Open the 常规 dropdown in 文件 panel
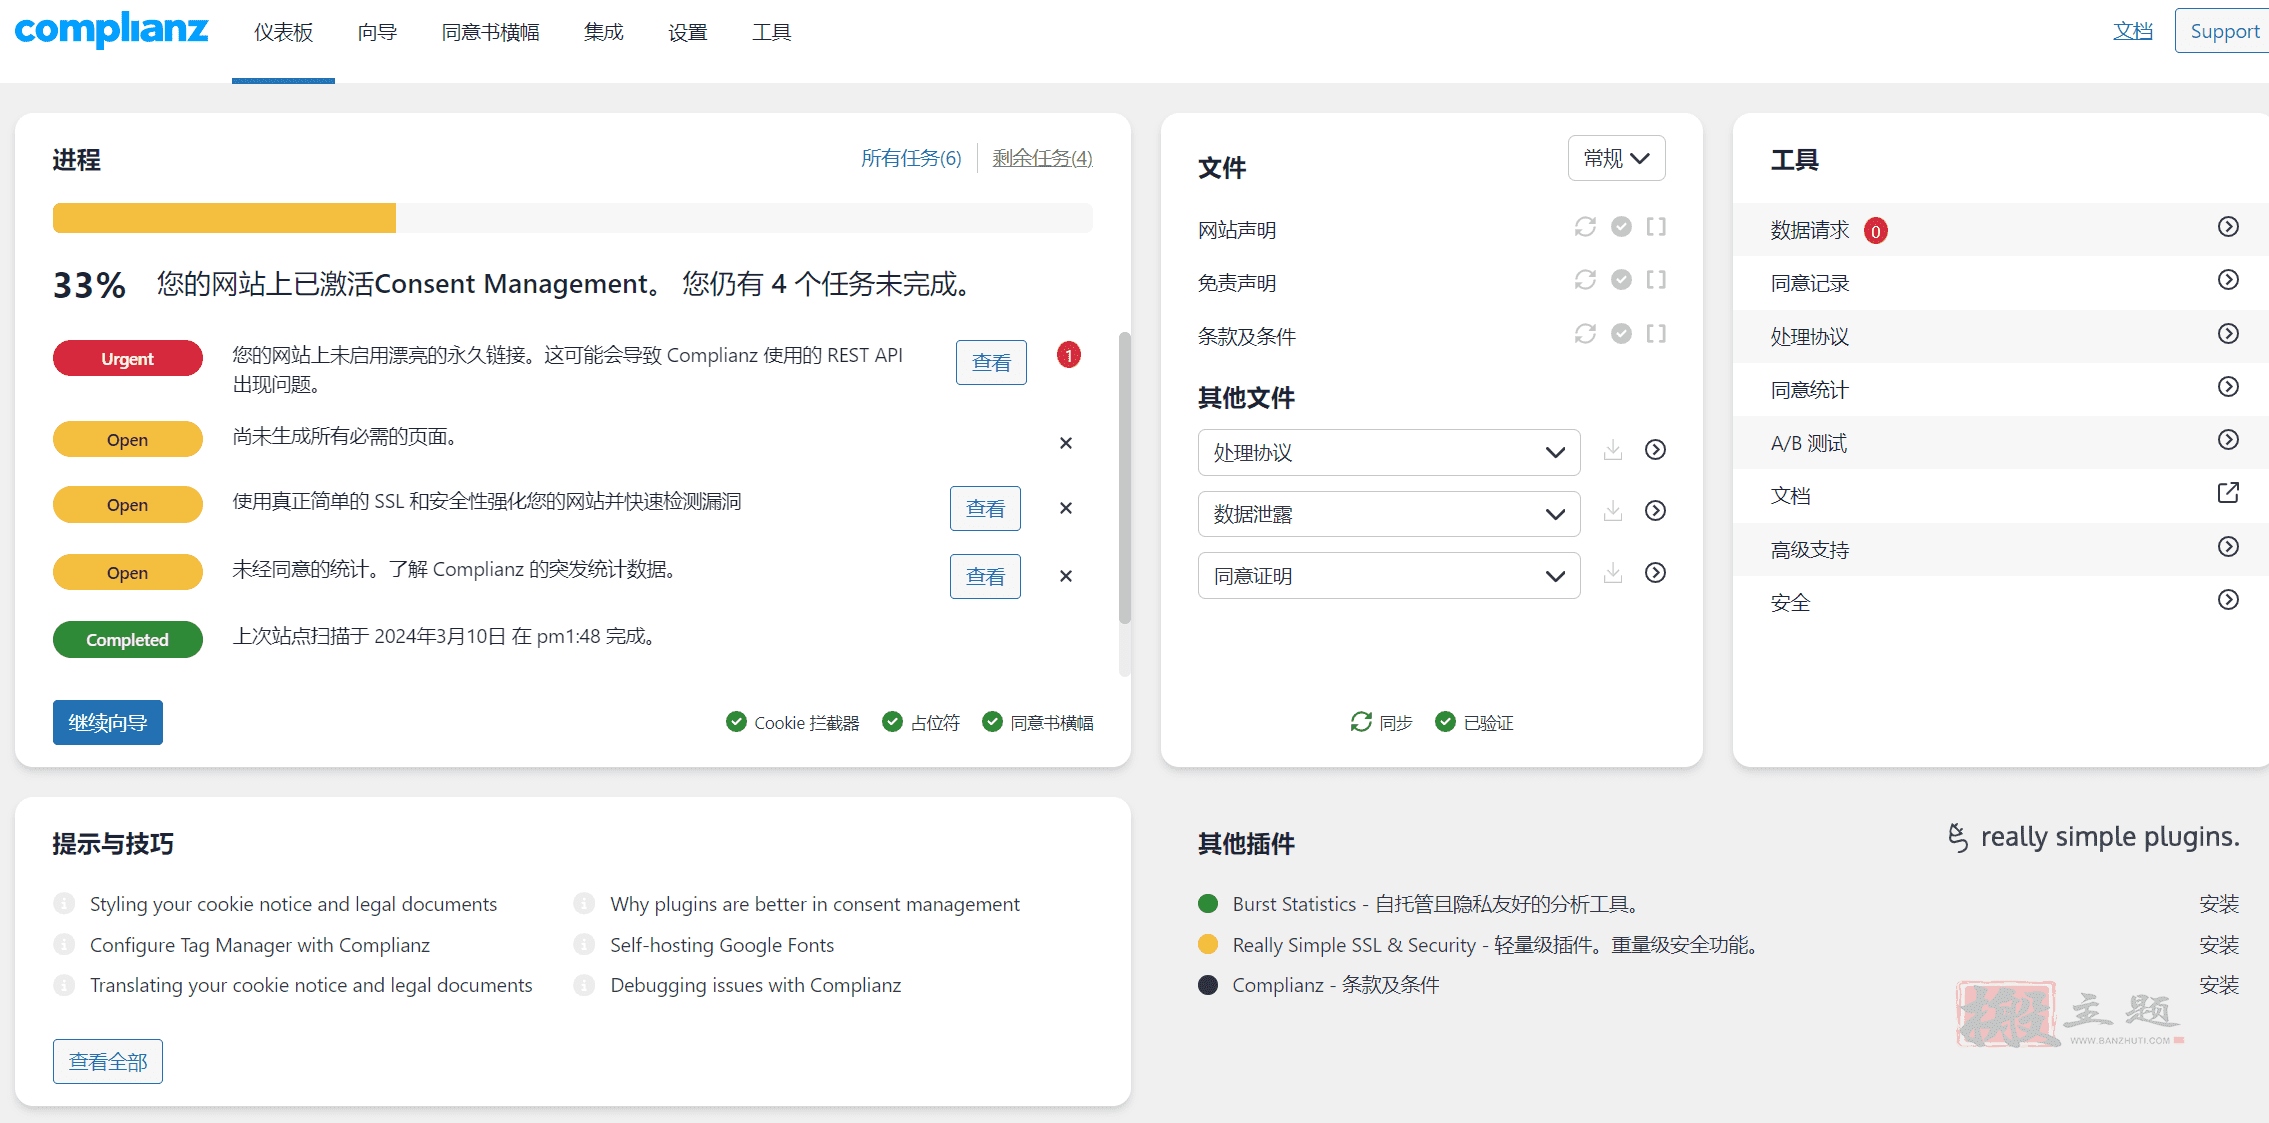Viewport: 2269px width, 1123px height. point(1616,158)
